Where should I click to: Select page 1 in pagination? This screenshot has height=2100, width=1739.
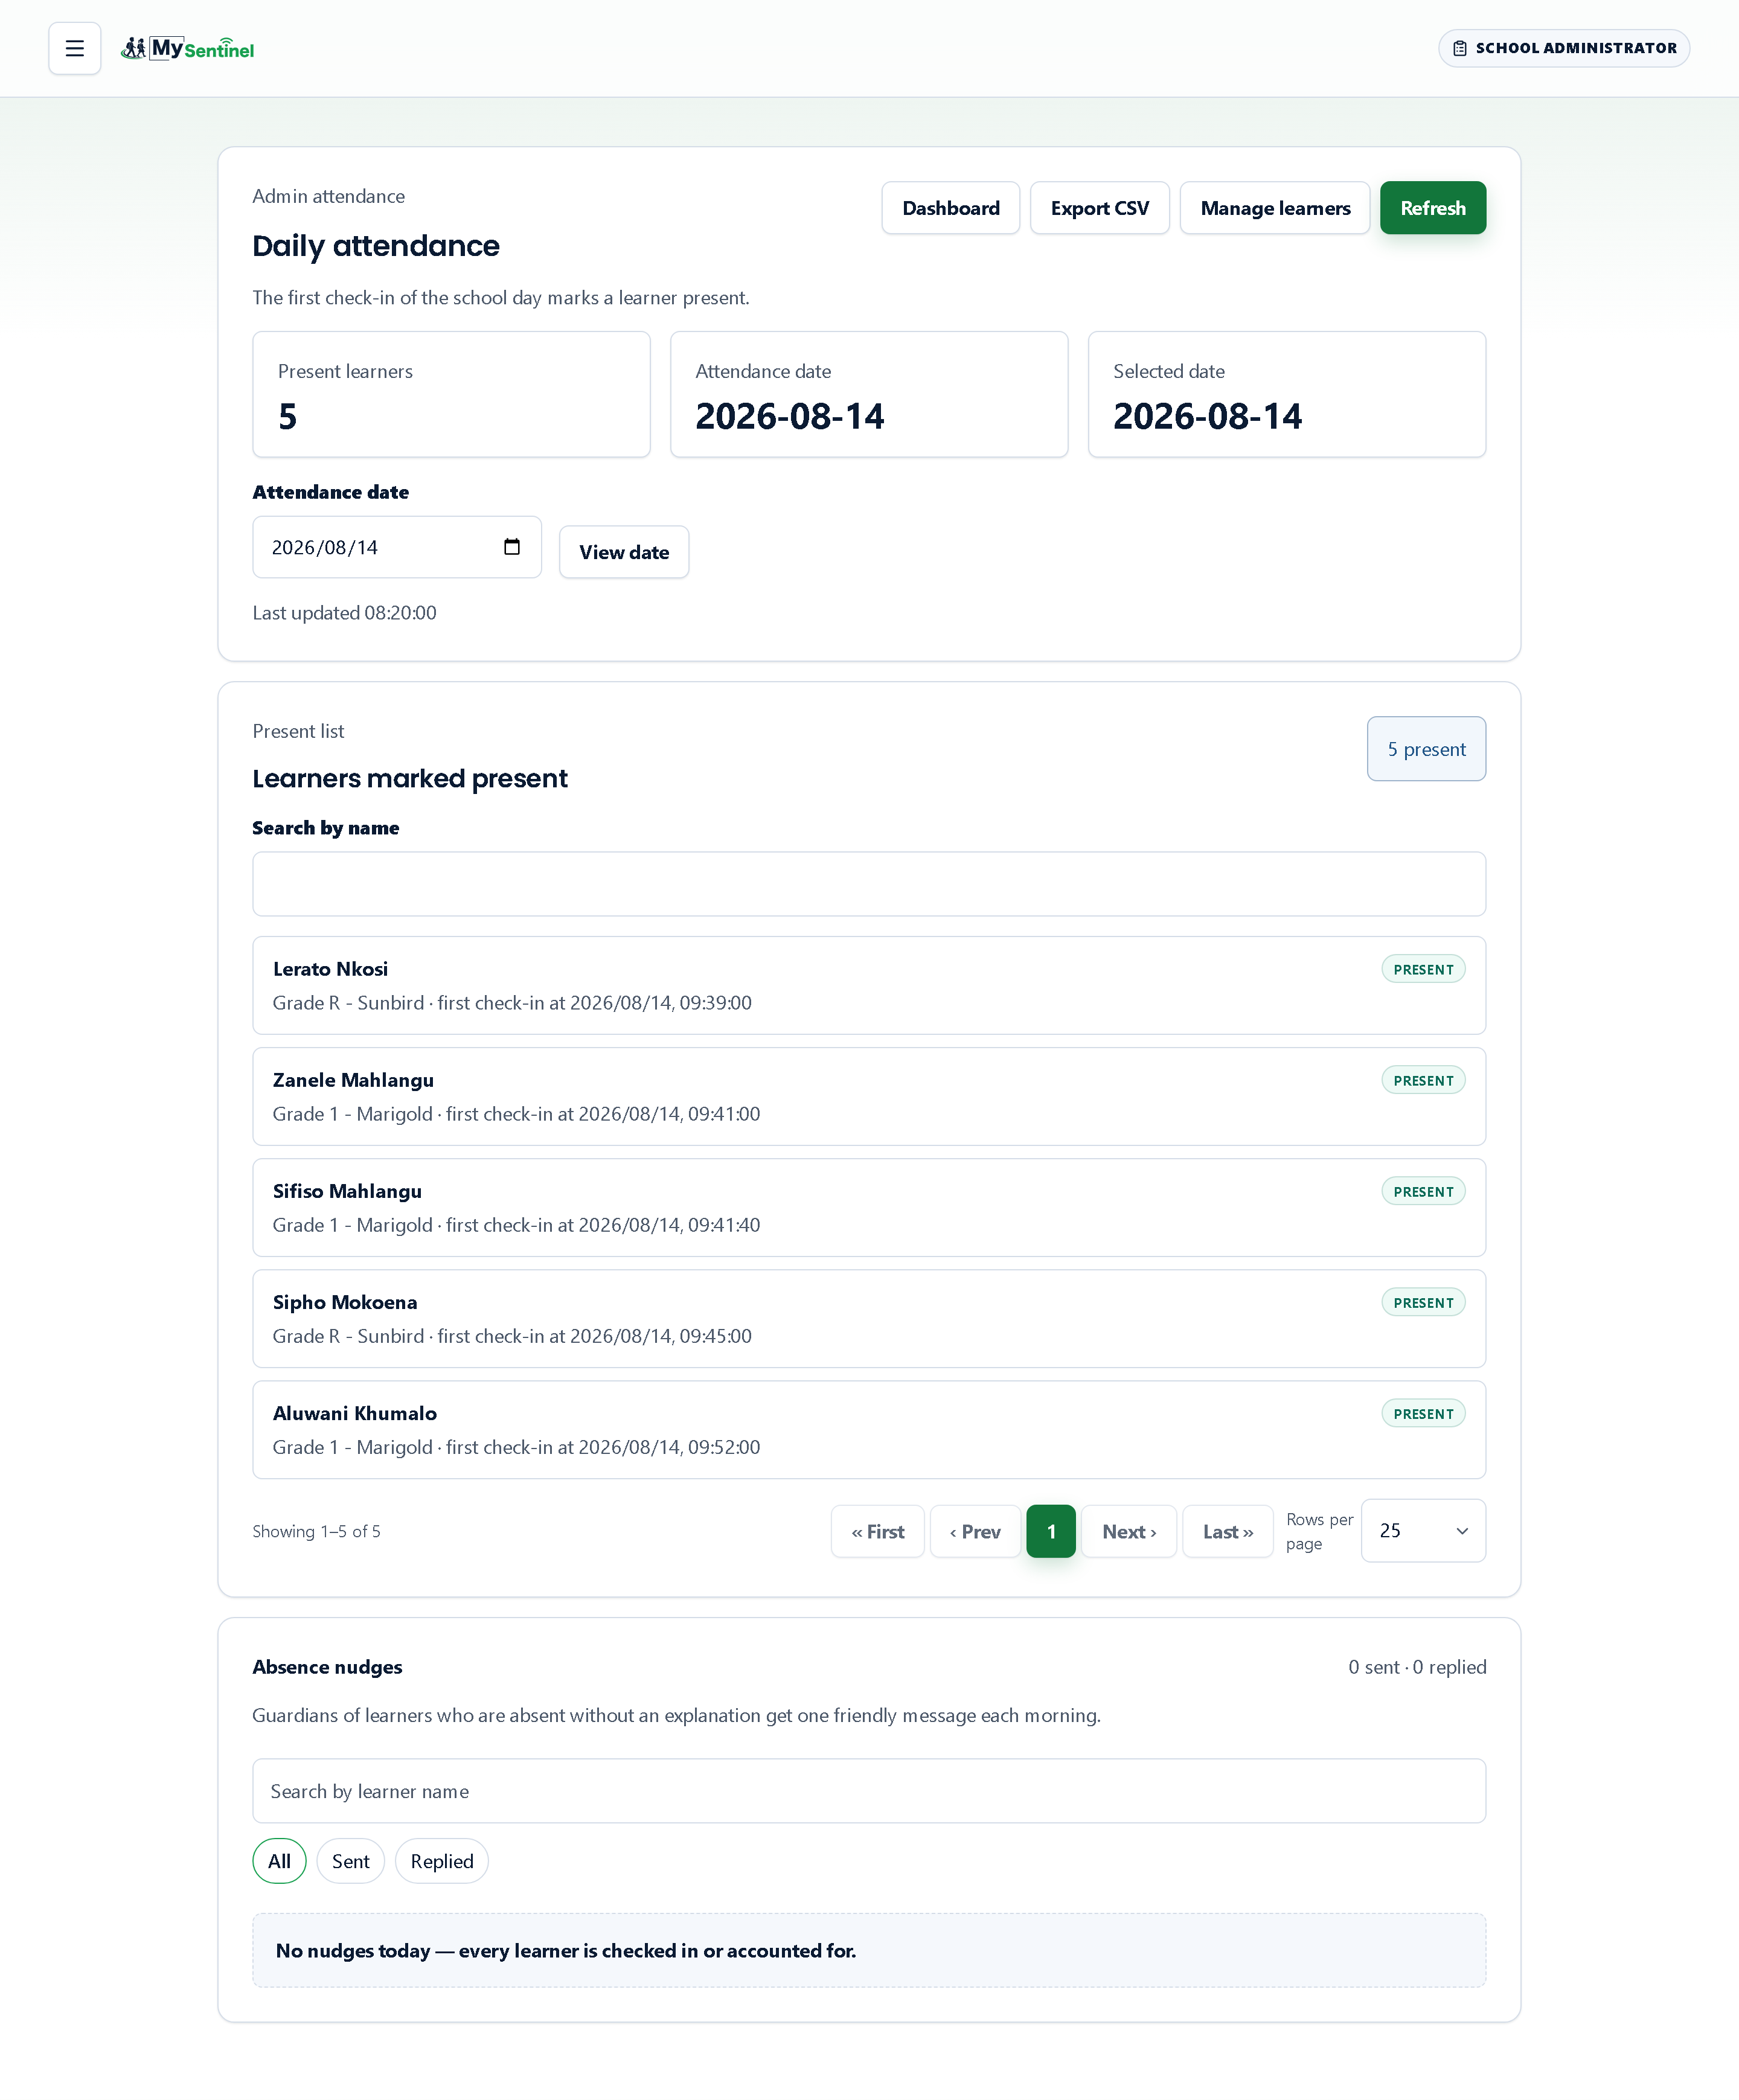[x=1051, y=1532]
